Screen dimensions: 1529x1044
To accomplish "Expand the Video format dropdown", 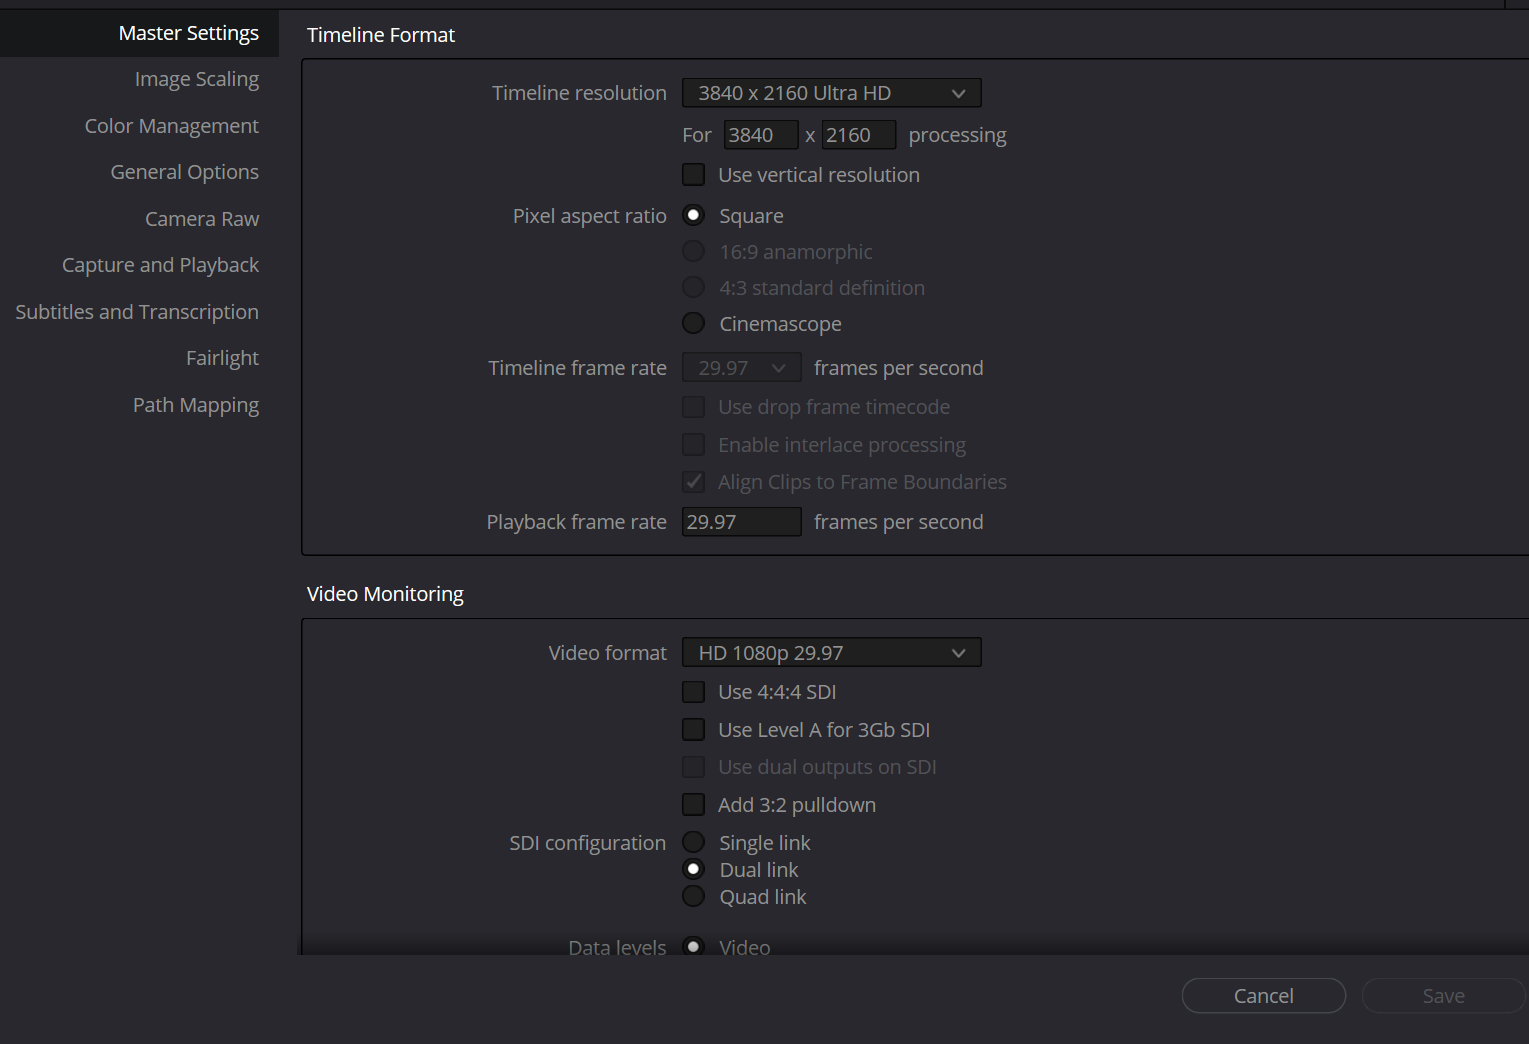I will (831, 653).
